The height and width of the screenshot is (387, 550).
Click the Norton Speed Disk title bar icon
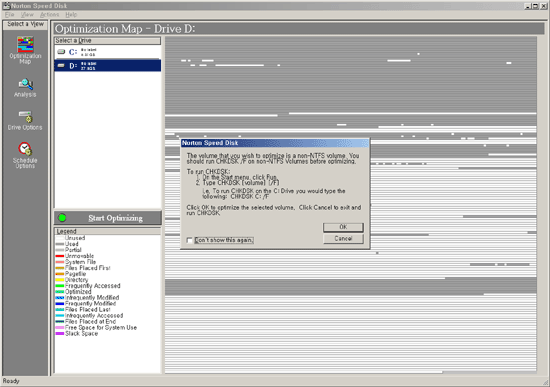coord(6,6)
